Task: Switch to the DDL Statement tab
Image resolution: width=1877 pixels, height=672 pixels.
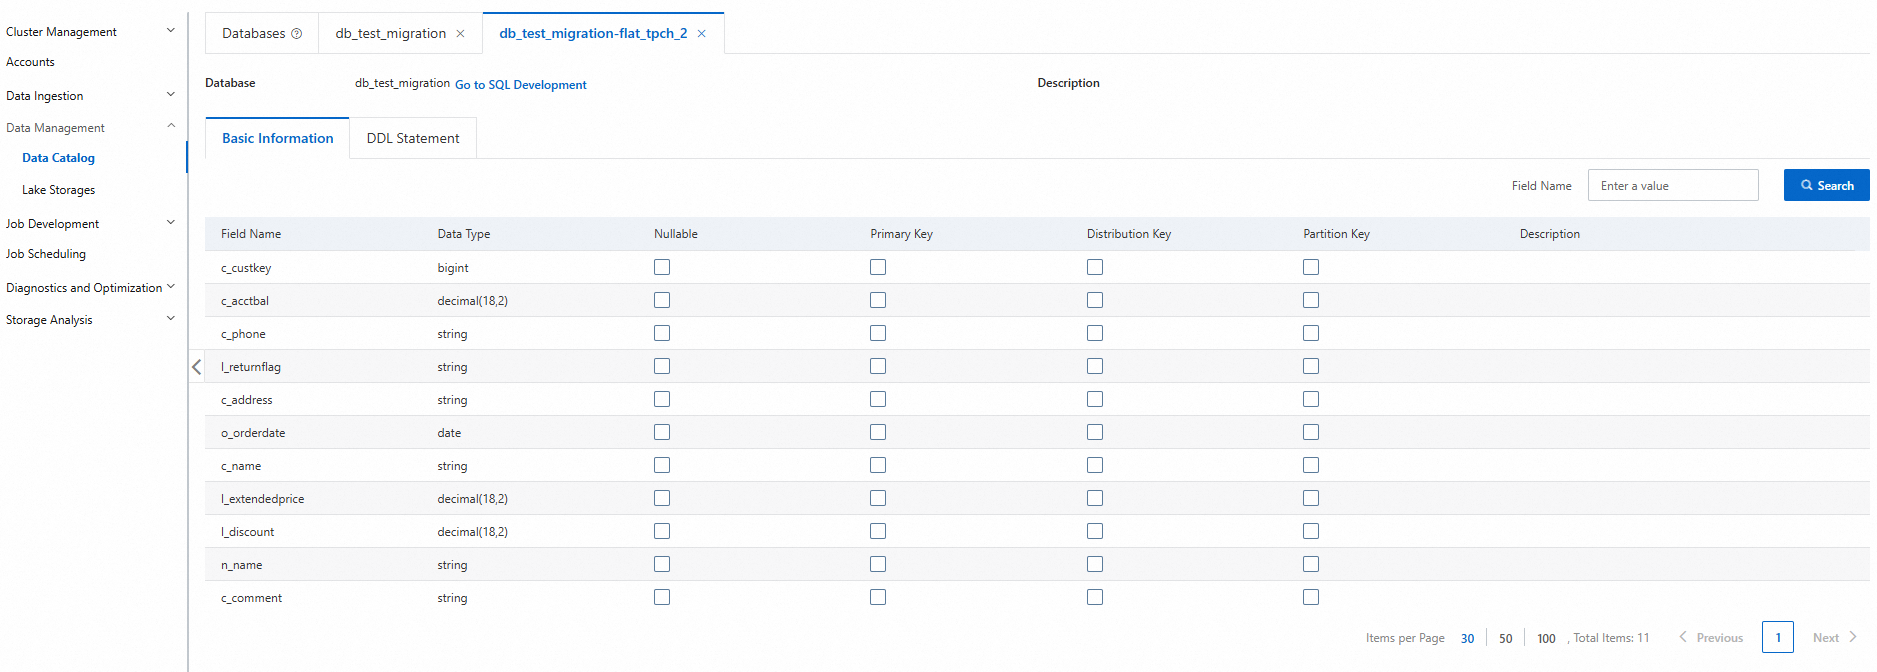Action: pos(413,138)
